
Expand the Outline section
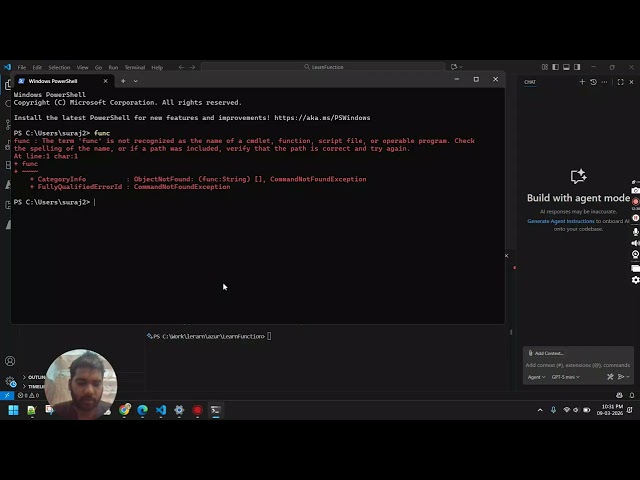pyautogui.click(x=33, y=377)
